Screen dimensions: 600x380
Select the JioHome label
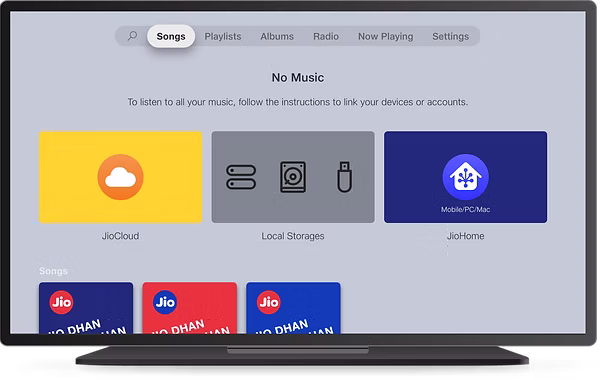pos(465,236)
